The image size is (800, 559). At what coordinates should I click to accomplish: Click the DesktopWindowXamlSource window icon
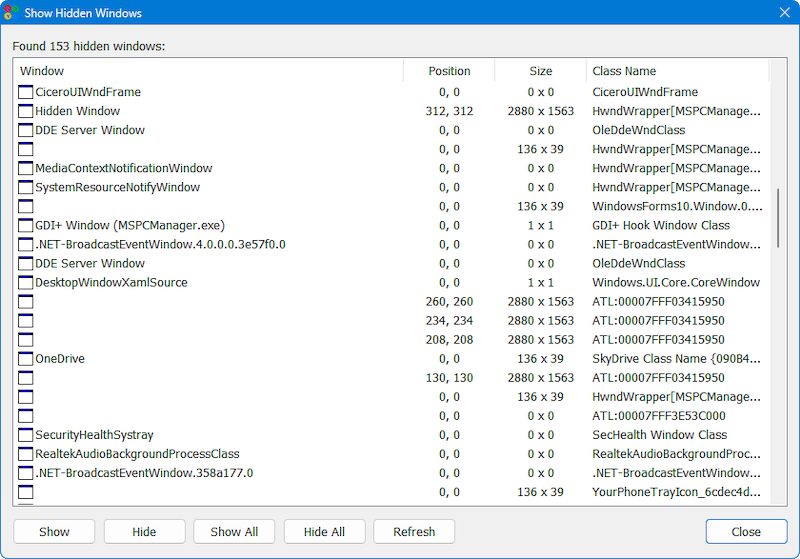pyautogui.click(x=26, y=283)
